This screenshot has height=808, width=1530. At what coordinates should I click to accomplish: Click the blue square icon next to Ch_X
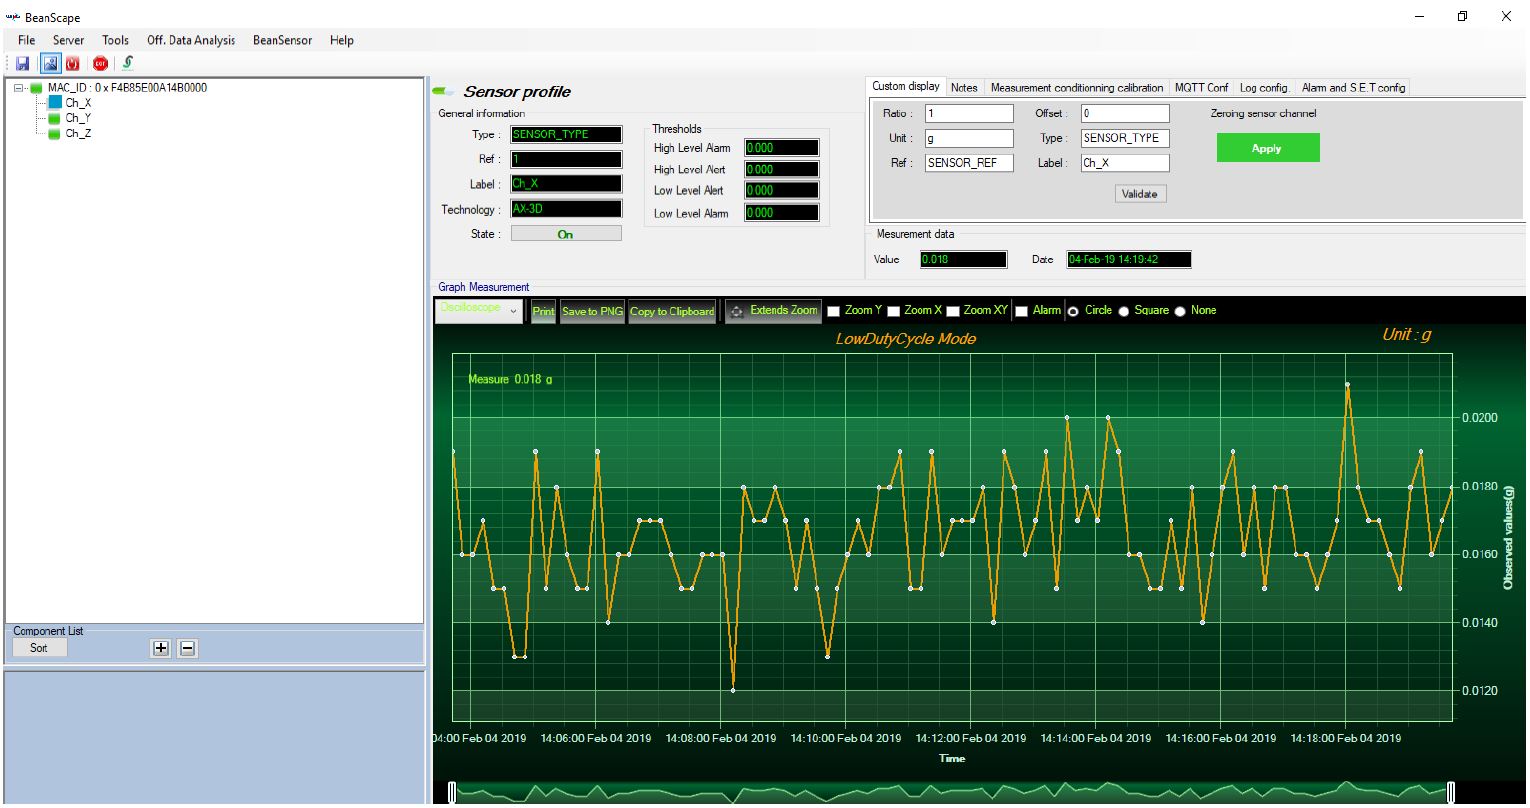pos(55,103)
